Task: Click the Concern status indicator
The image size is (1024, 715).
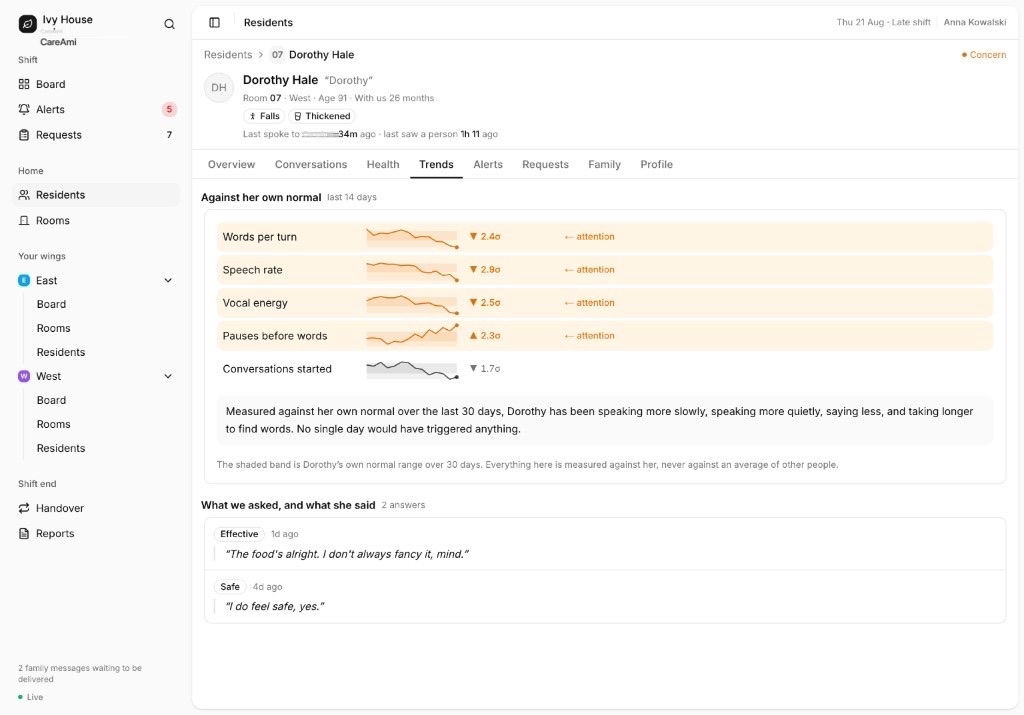Action: tap(984, 55)
